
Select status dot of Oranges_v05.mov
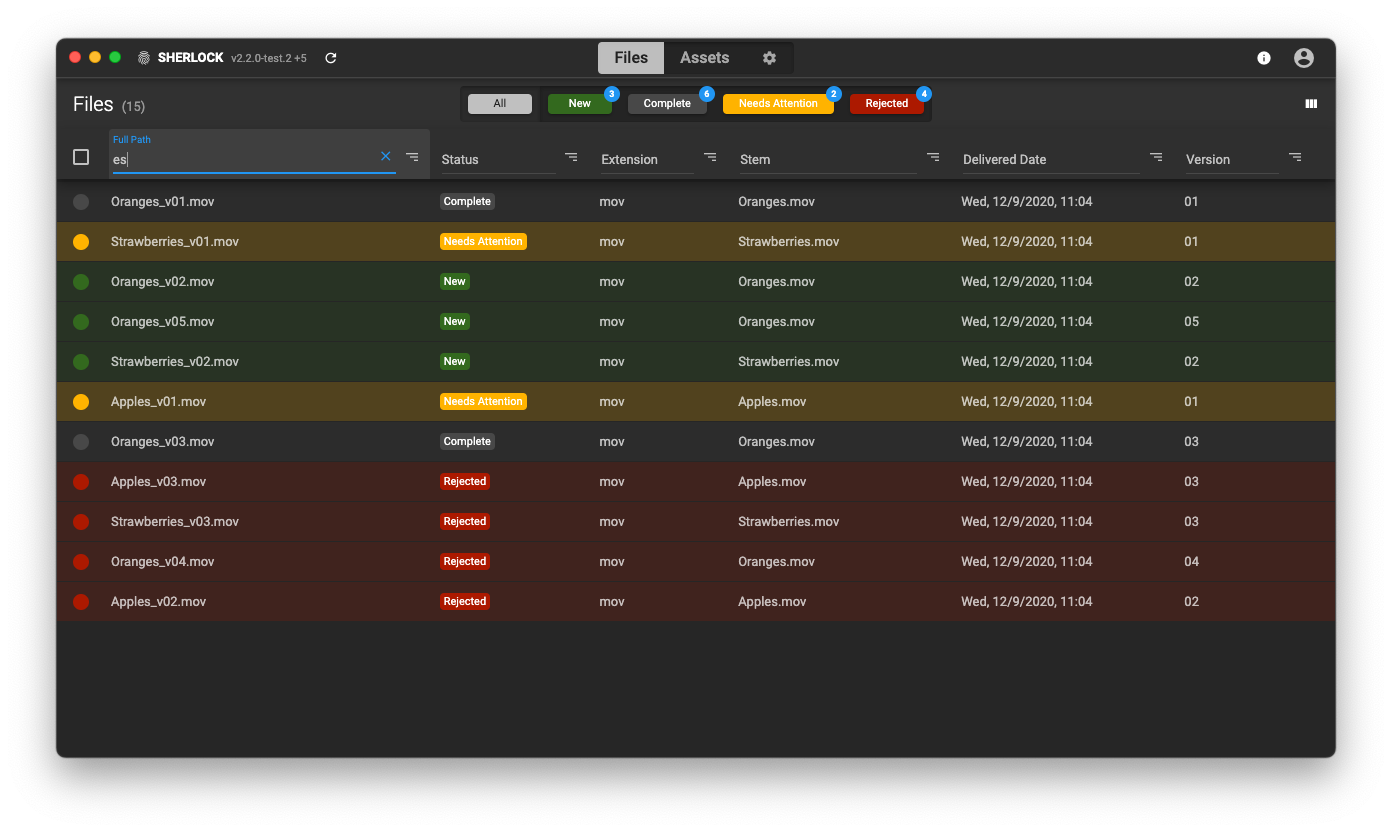[x=81, y=322]
